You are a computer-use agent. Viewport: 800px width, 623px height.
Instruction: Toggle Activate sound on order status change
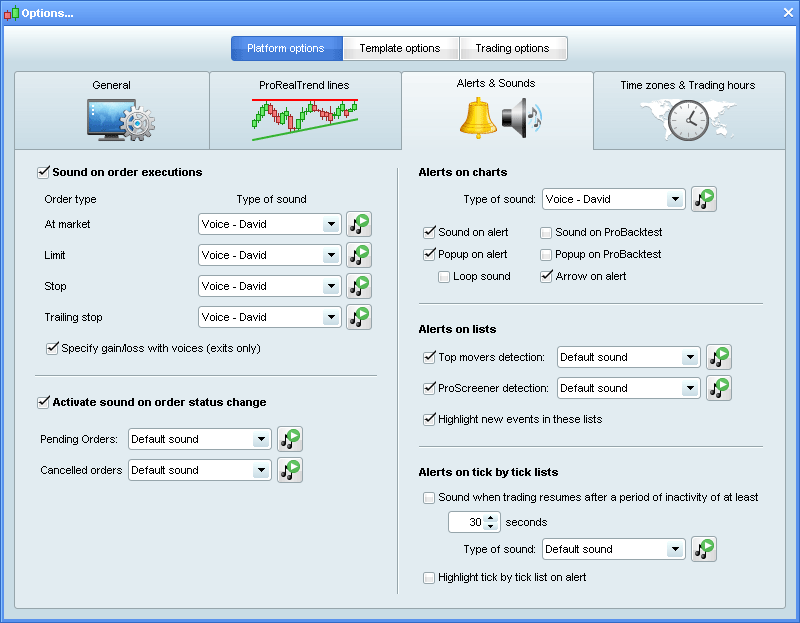coord(43,403)
